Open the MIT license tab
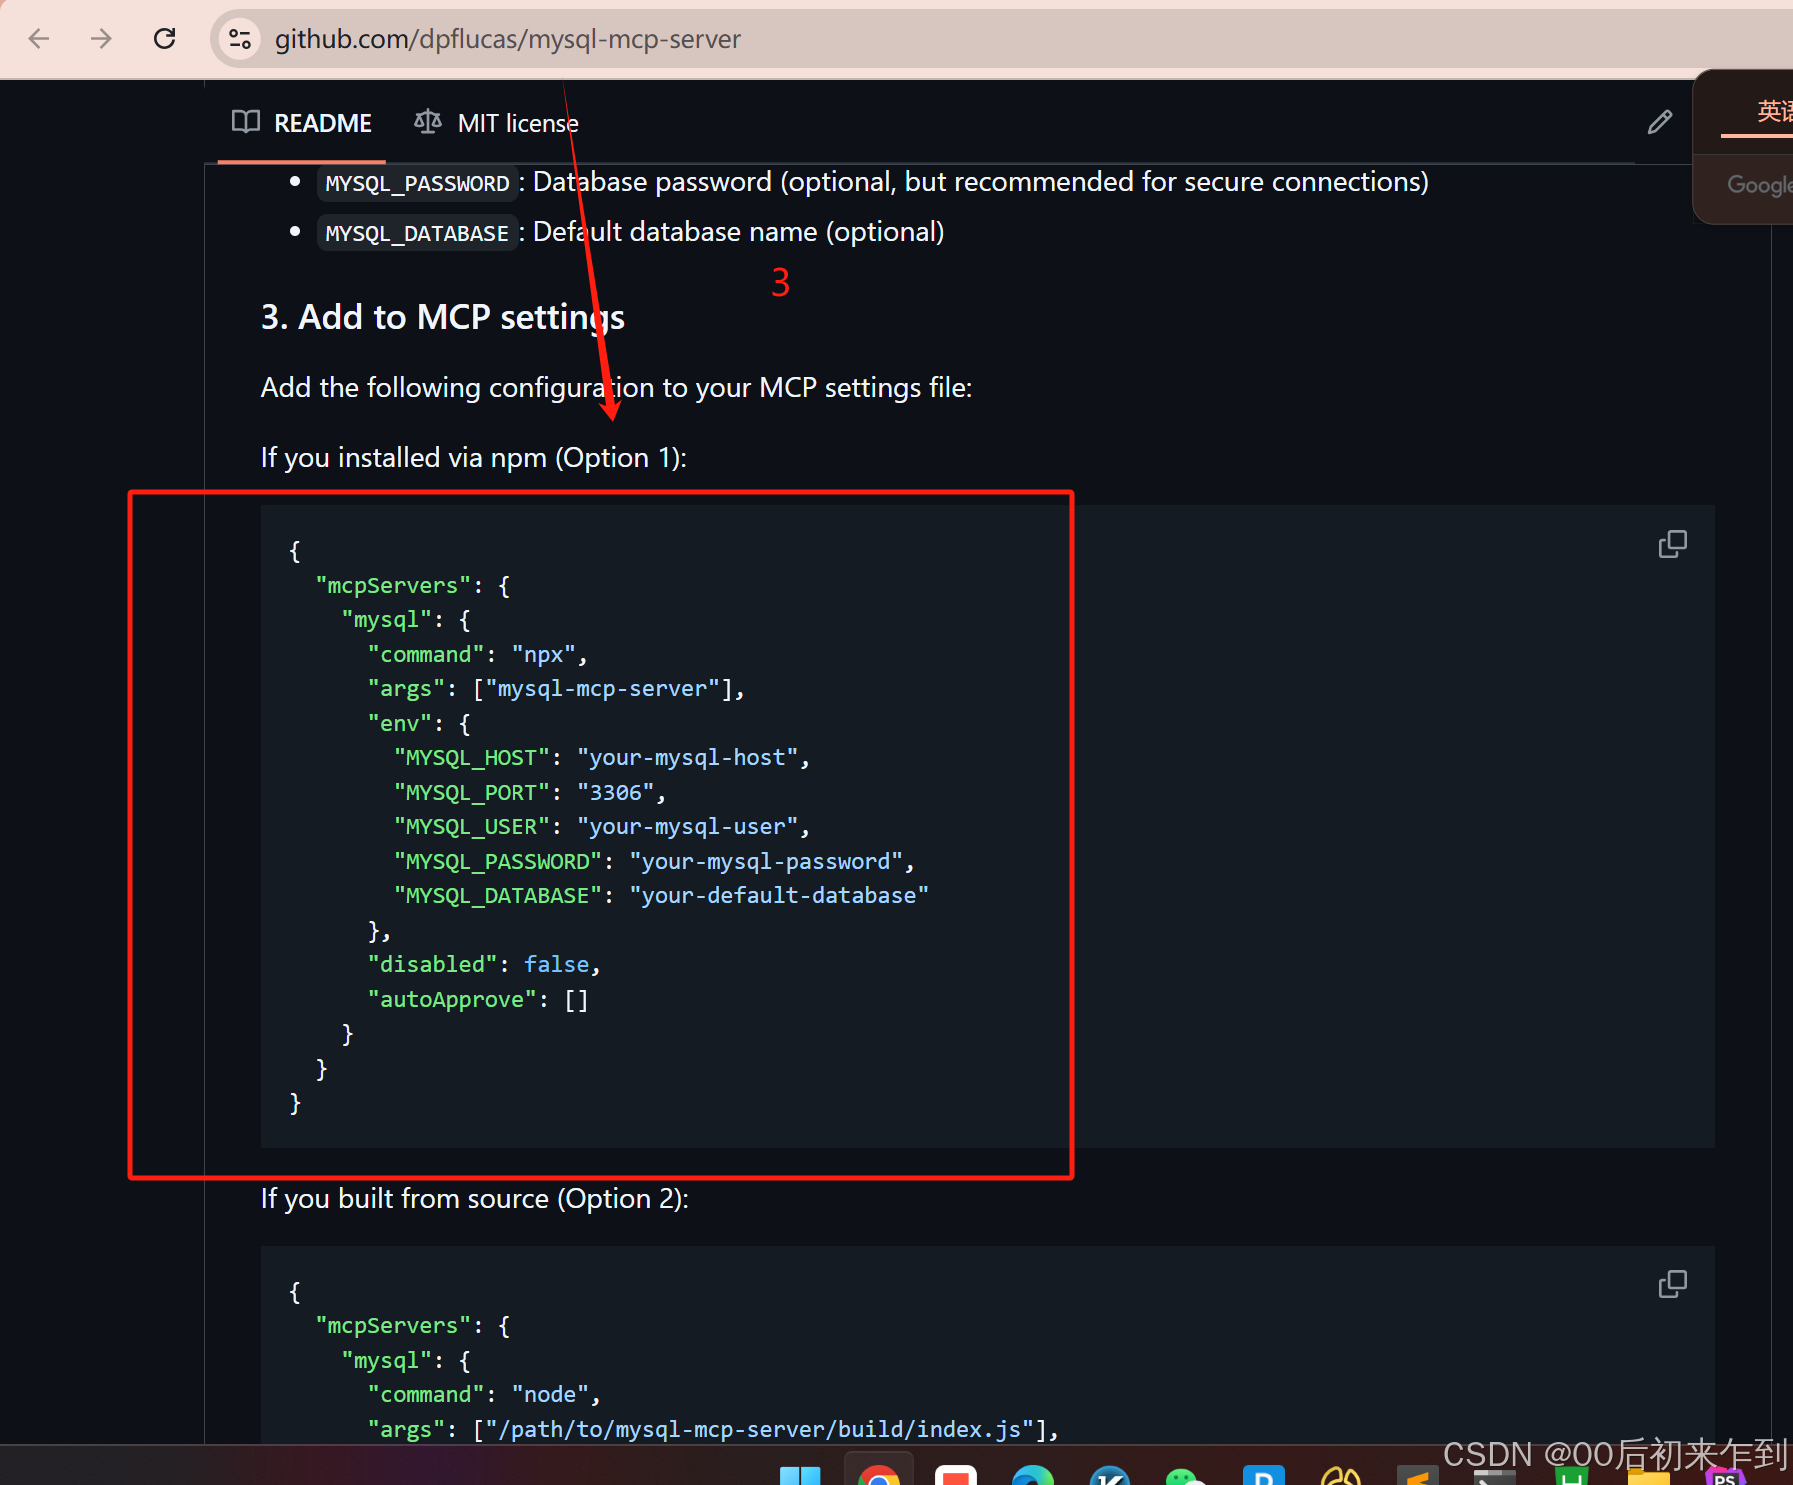Image resolution: width=1793 pixels, height=1485 pixels. (x=517, y=121)
